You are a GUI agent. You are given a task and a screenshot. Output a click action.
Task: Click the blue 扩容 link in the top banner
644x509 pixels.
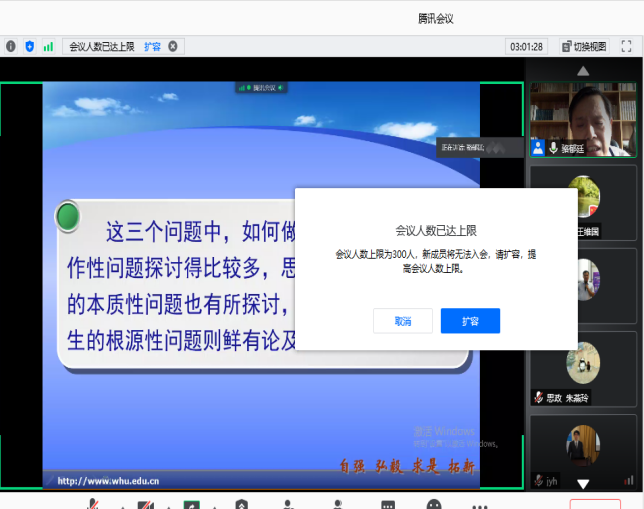coord(152,46)
